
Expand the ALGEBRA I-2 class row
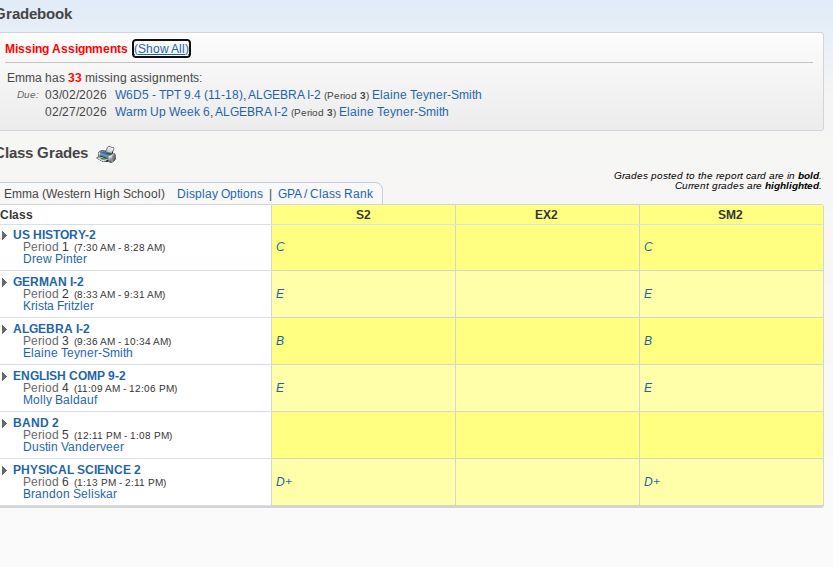[x=4, y=329]
